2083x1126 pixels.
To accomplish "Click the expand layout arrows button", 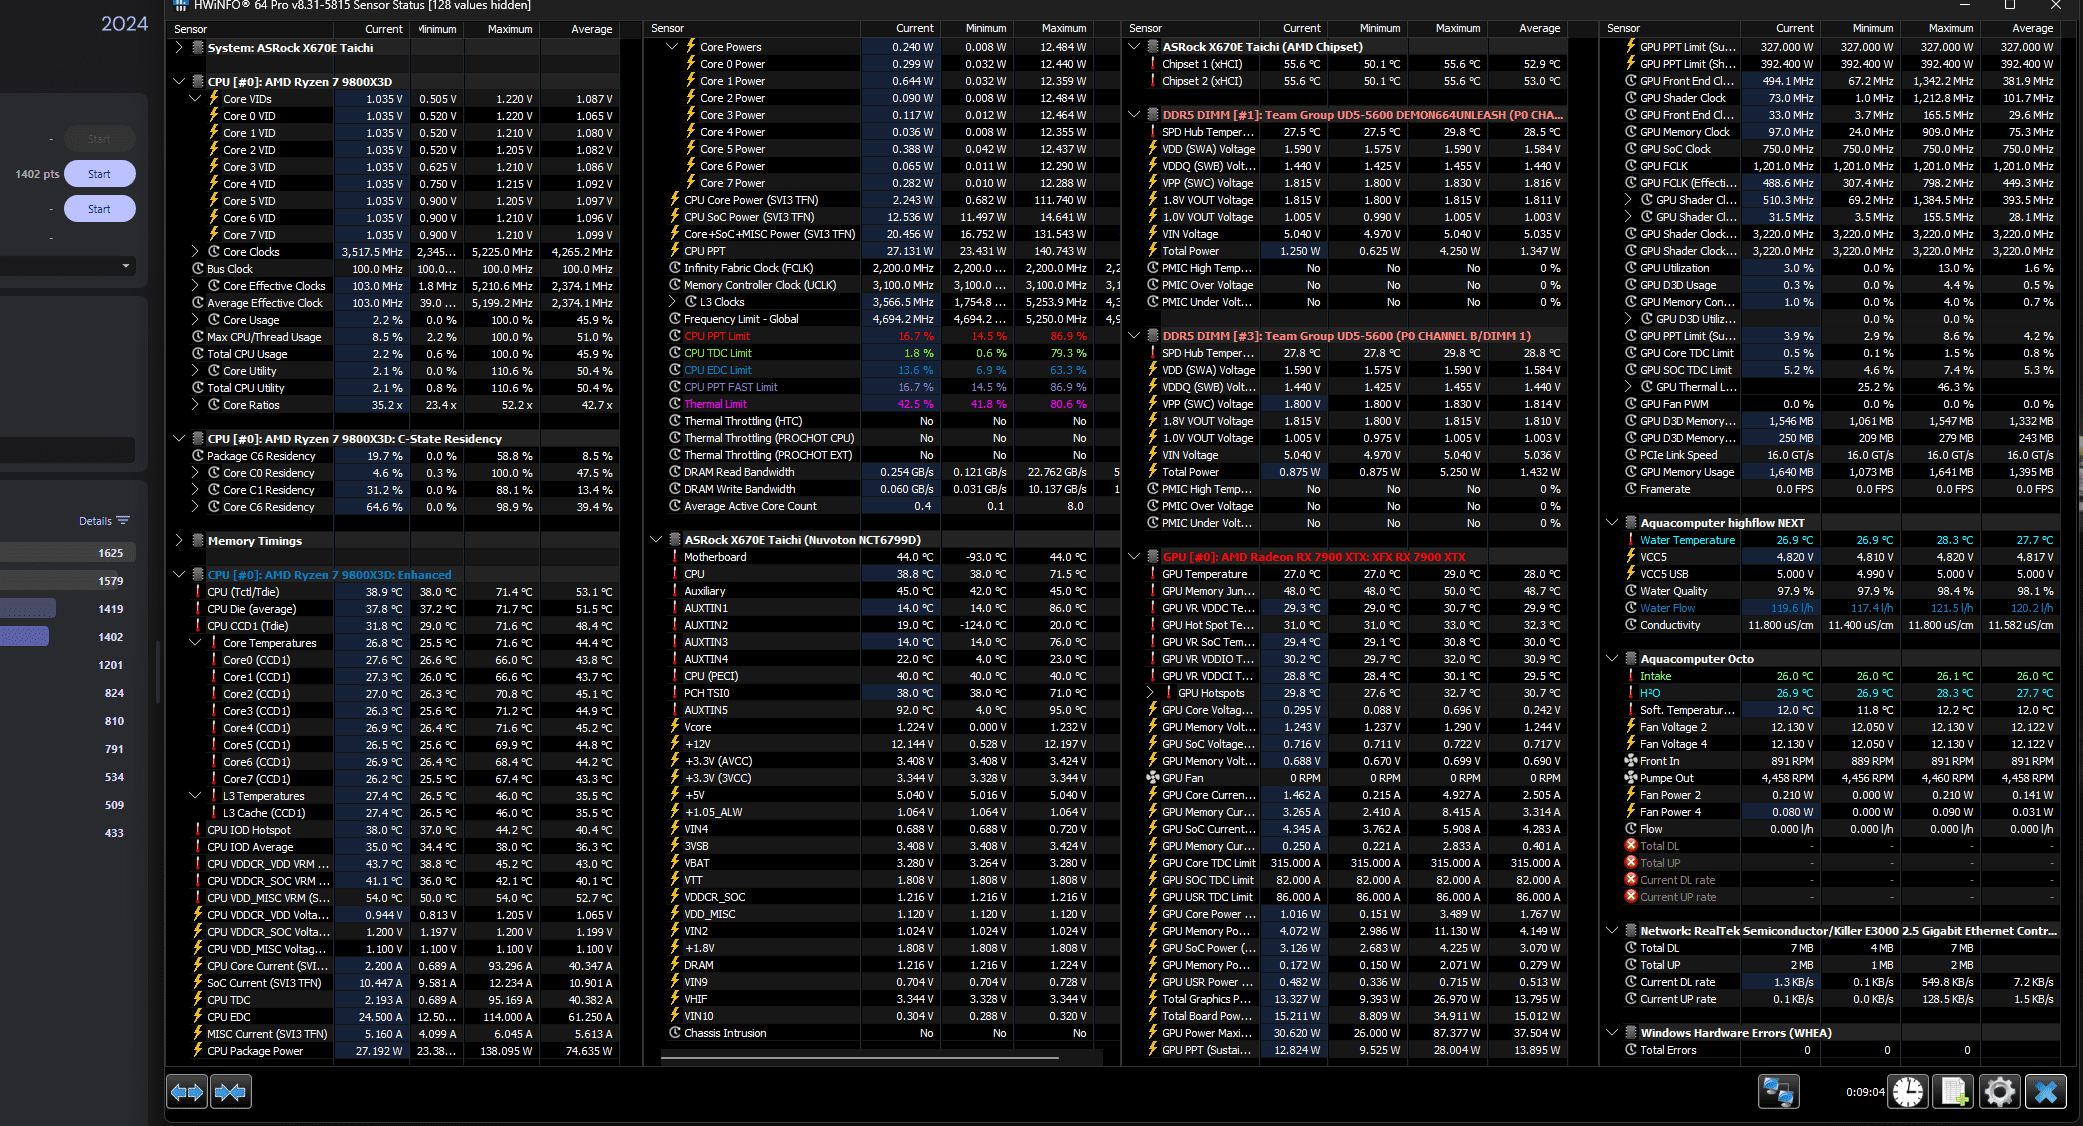I will click(x=187, y=1092).
